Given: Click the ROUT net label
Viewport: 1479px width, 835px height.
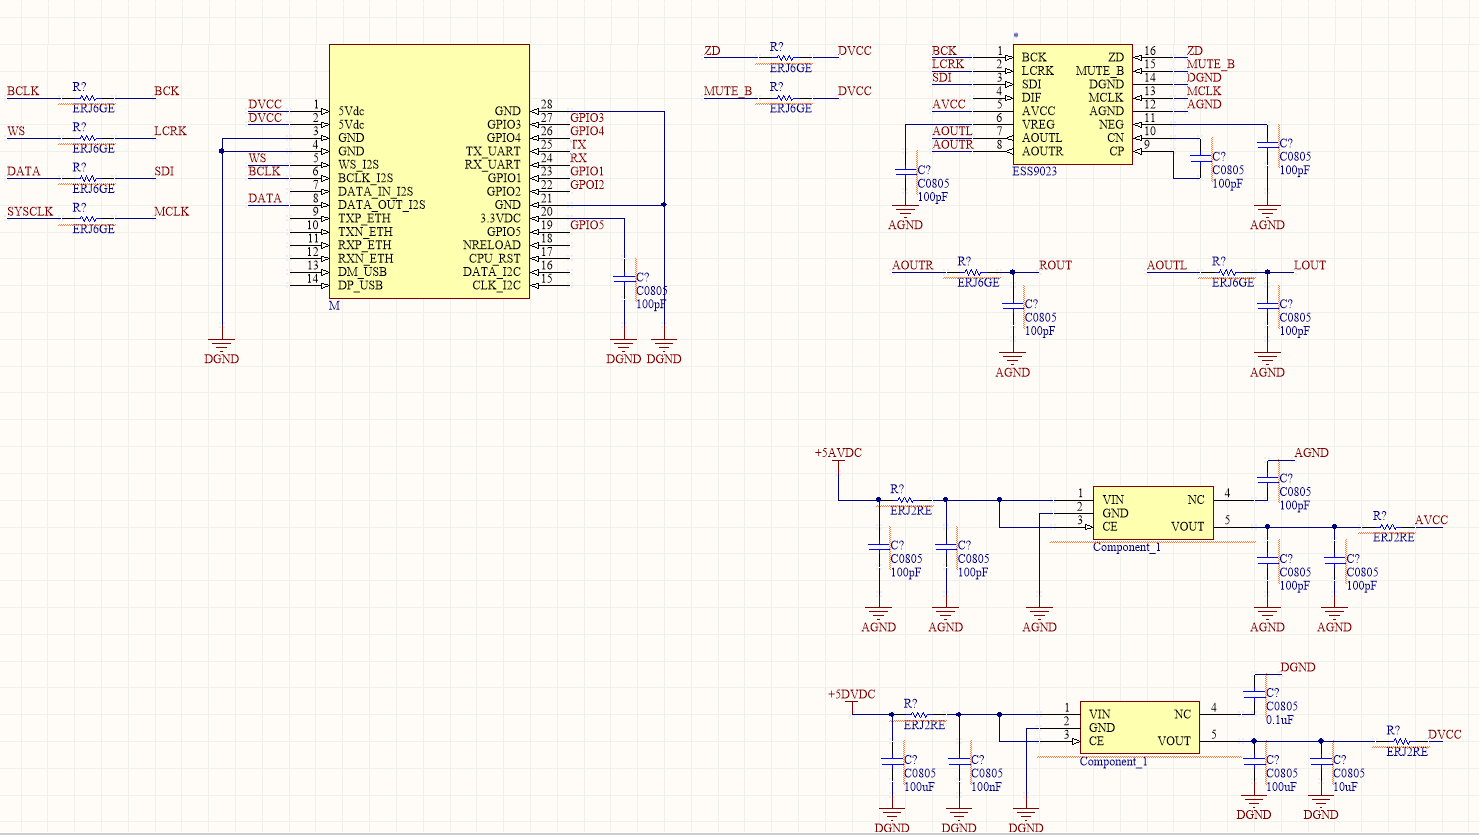Looking at the screenshot, I should [1055, 266].
